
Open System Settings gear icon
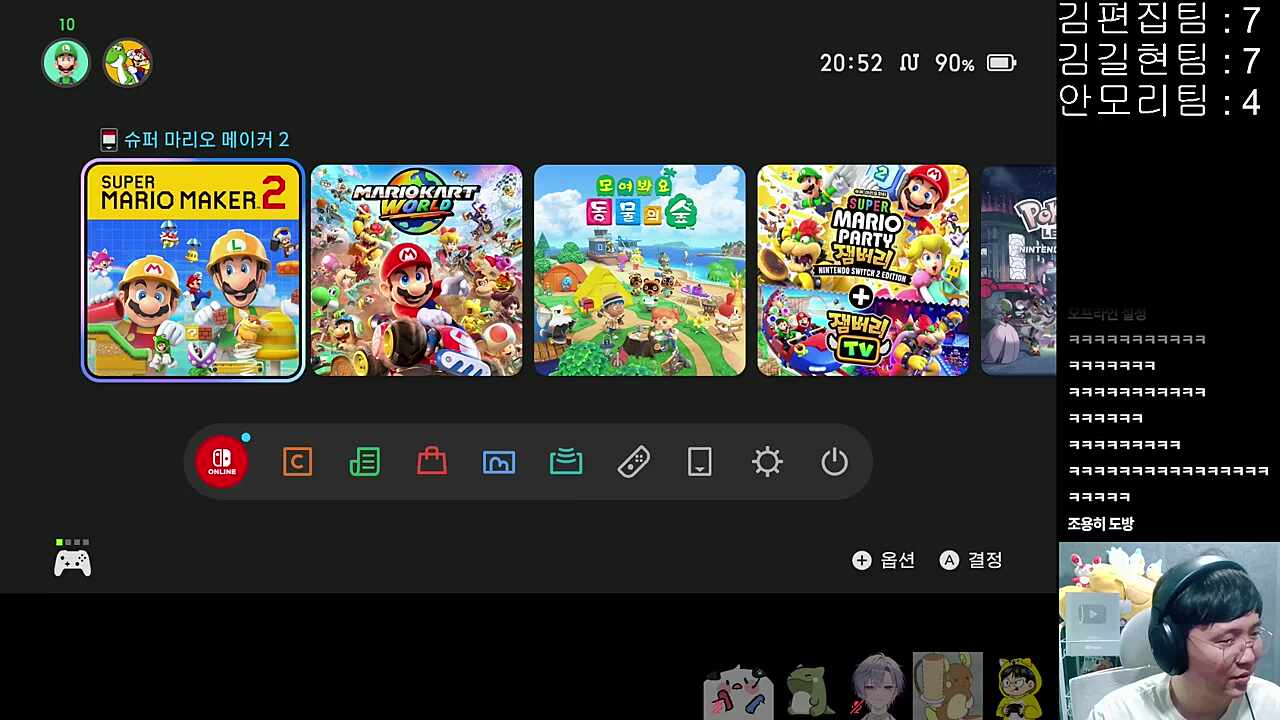coord(767,462)
